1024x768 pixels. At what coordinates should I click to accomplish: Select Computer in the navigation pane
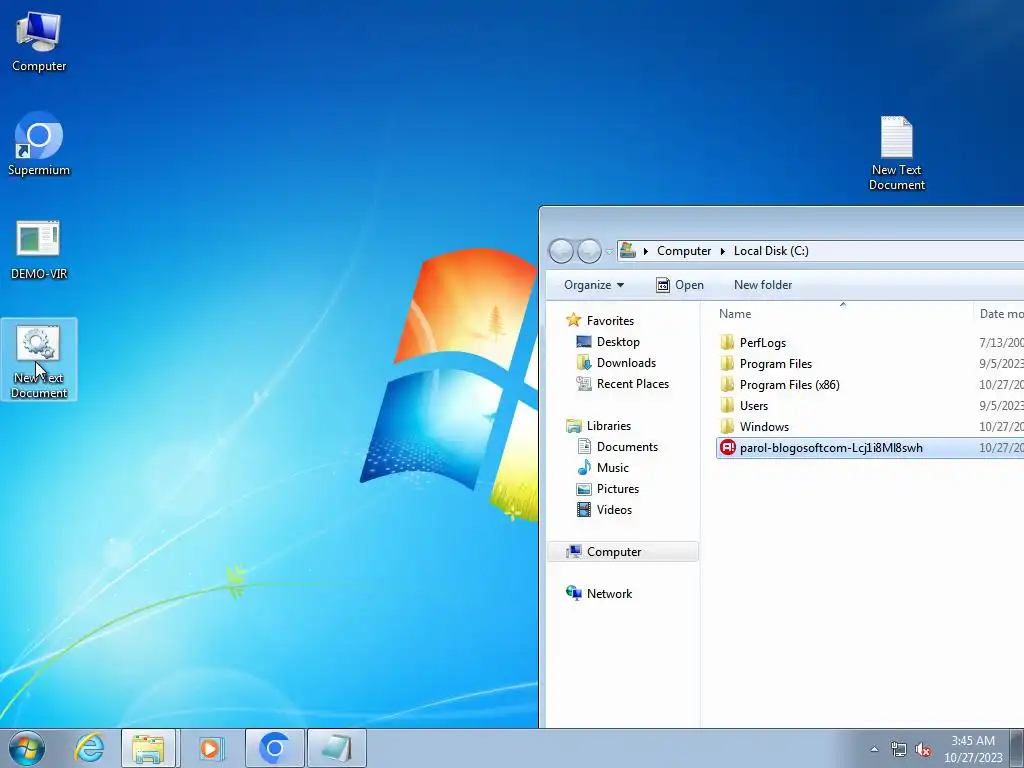623,552
